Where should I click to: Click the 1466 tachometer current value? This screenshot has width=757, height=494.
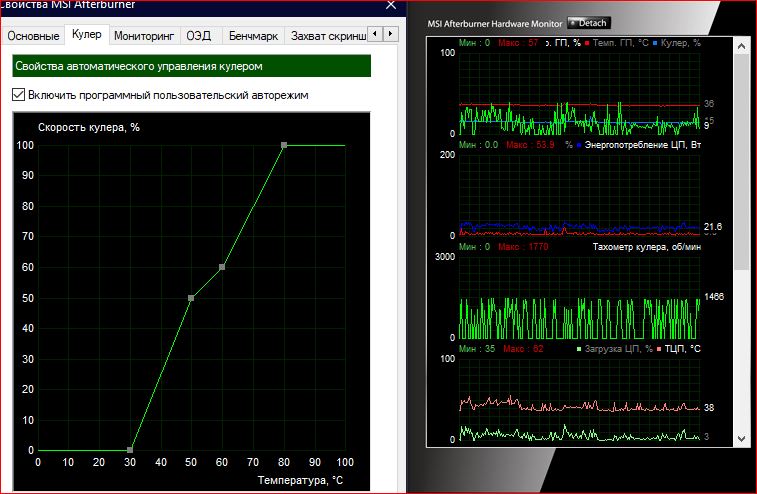coord(714,296)
